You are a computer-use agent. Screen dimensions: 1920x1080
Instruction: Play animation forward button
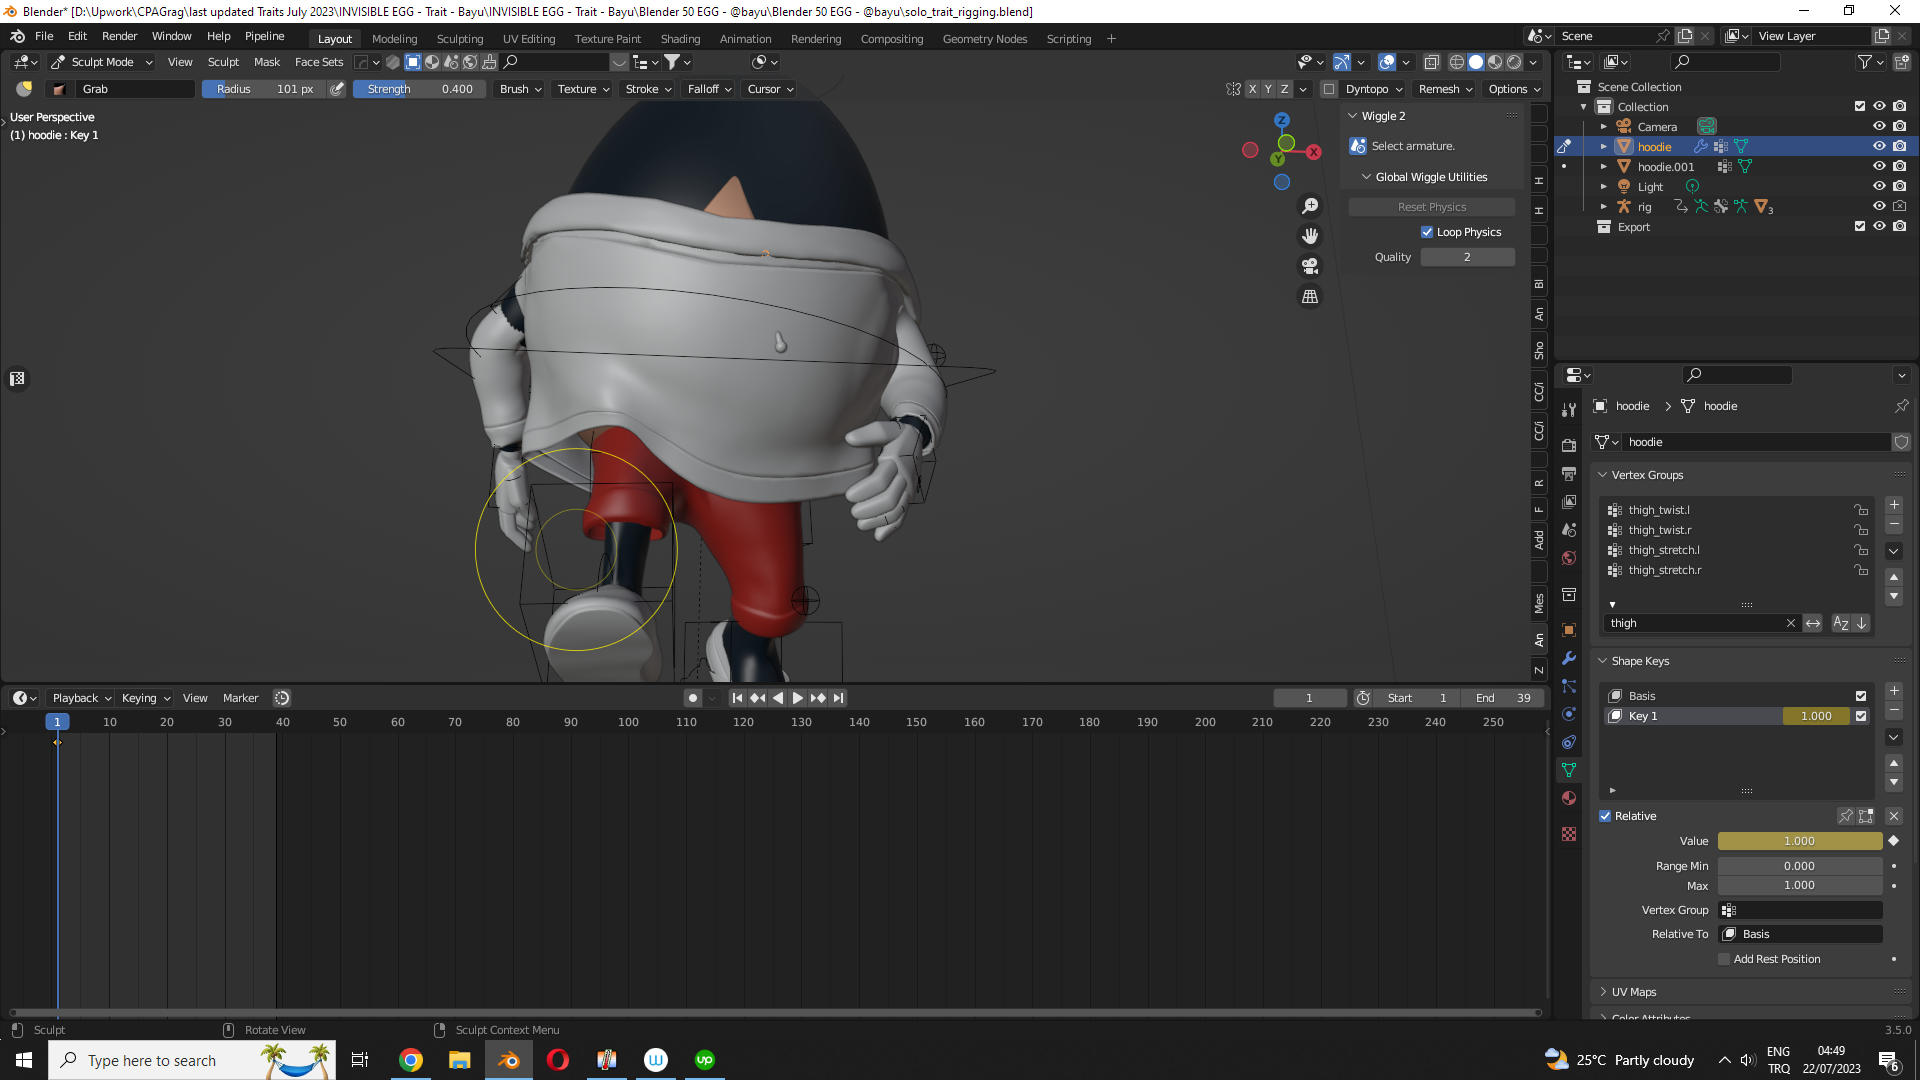[798, 698]
